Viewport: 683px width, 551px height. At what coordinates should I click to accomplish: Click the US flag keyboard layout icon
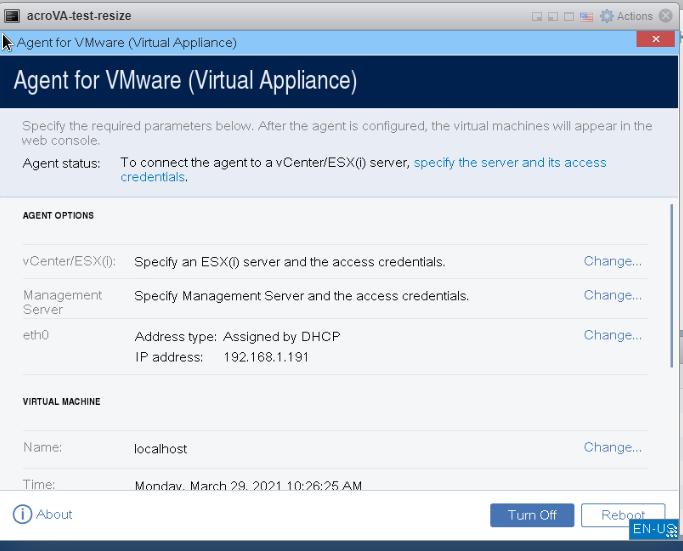(586, 17)
